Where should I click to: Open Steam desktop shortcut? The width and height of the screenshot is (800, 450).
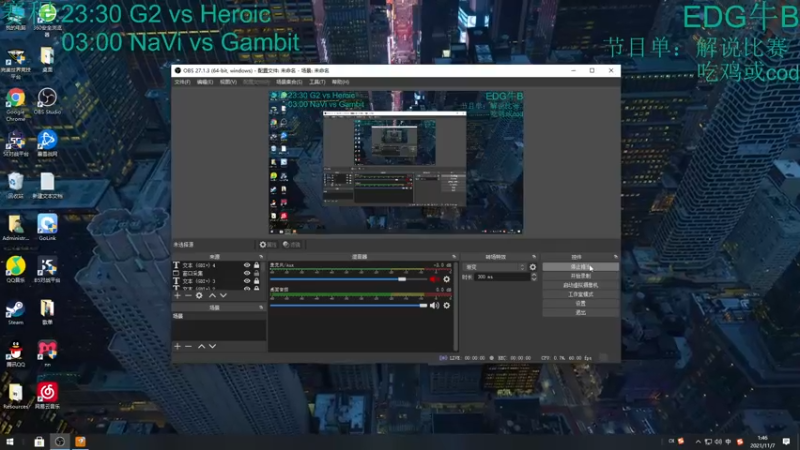click(15, 313)
